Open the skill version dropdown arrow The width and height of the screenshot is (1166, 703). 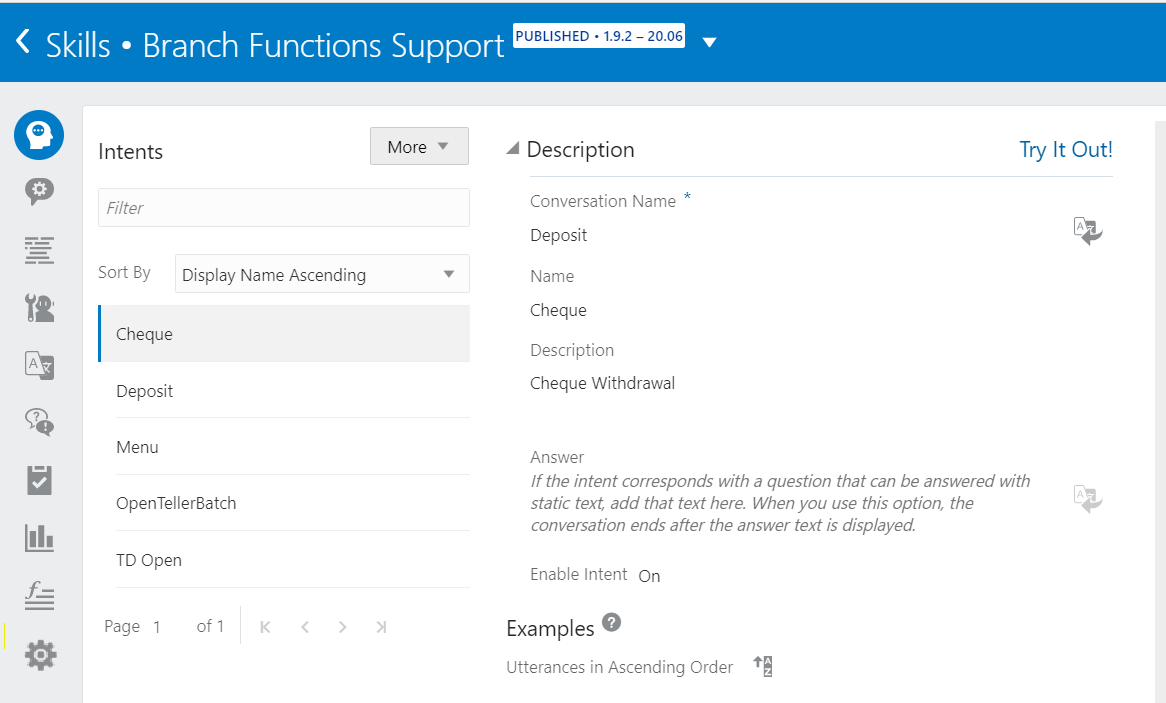[x=709, y=42]
